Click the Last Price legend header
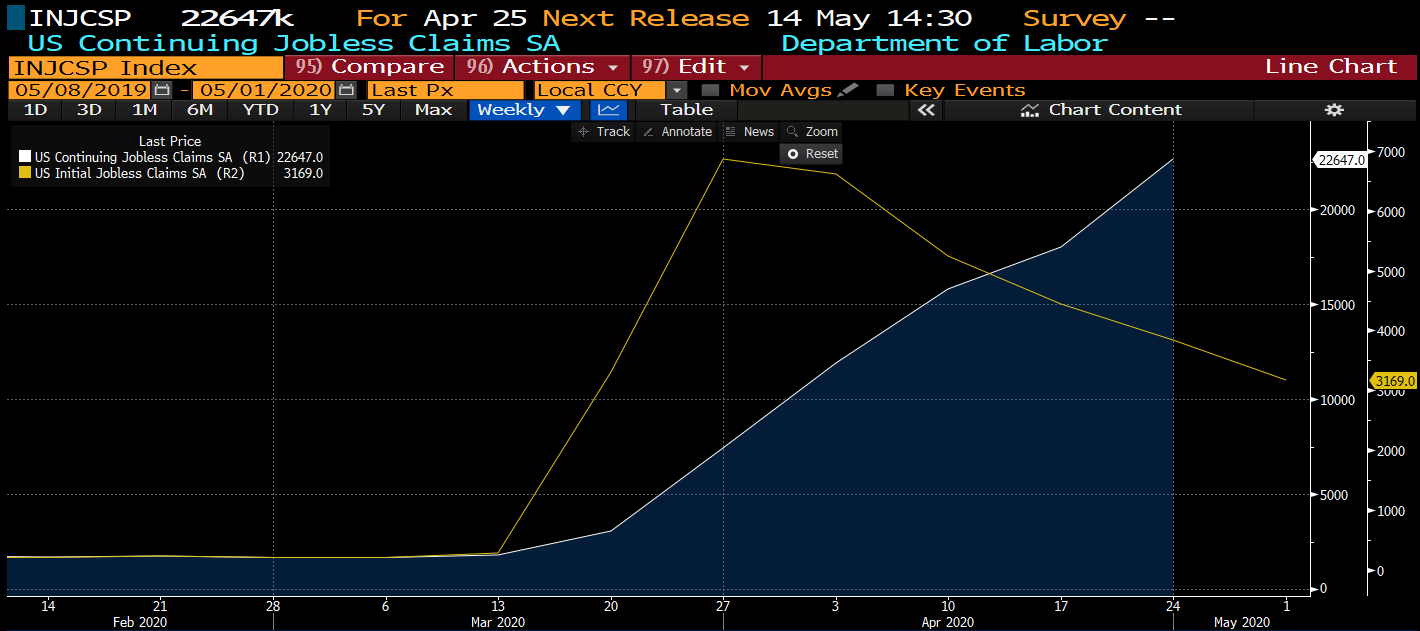This screenshot has height=631, width=1420. click(x=170, y=141)
